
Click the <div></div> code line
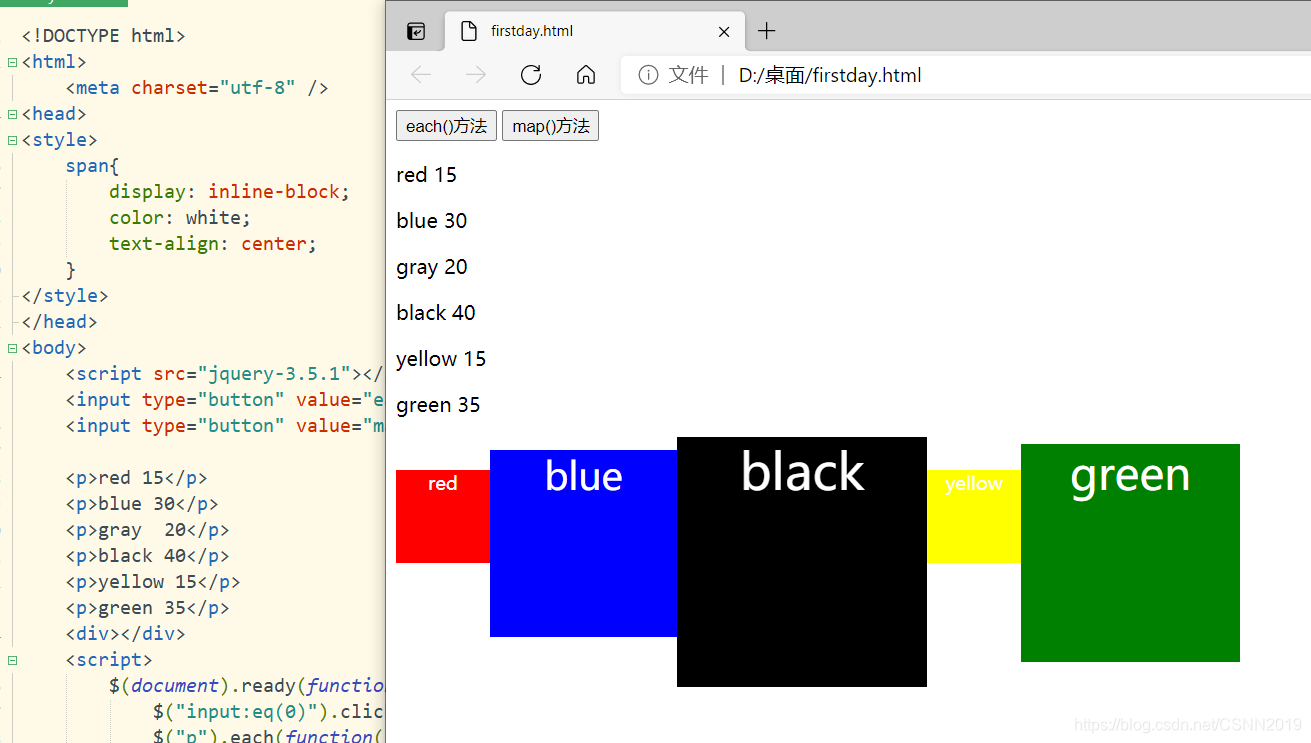126,634
